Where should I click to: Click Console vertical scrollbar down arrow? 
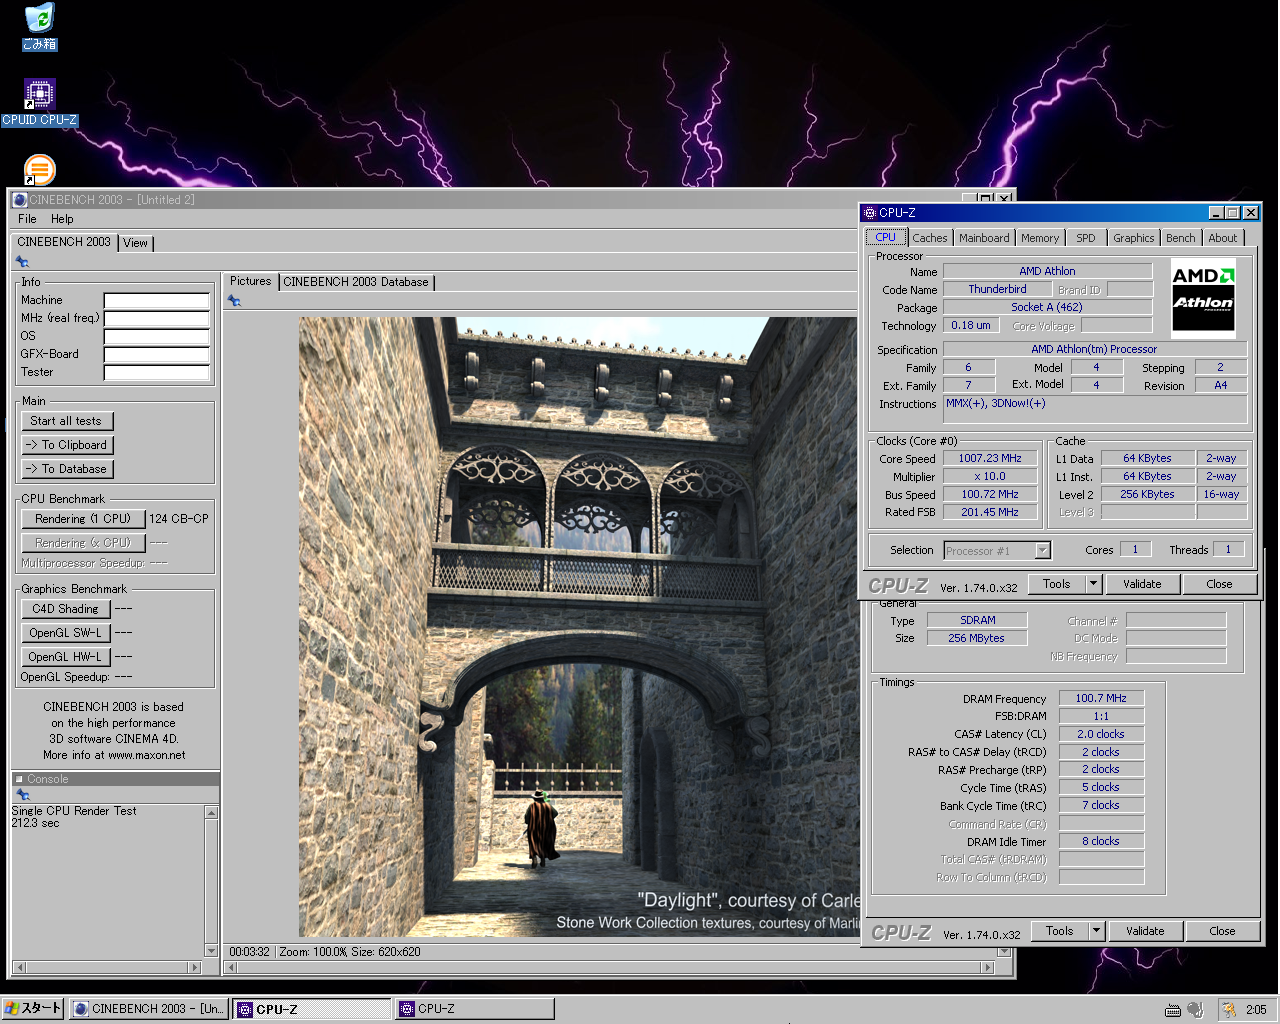pyautogui.click(x=211, y=950)
